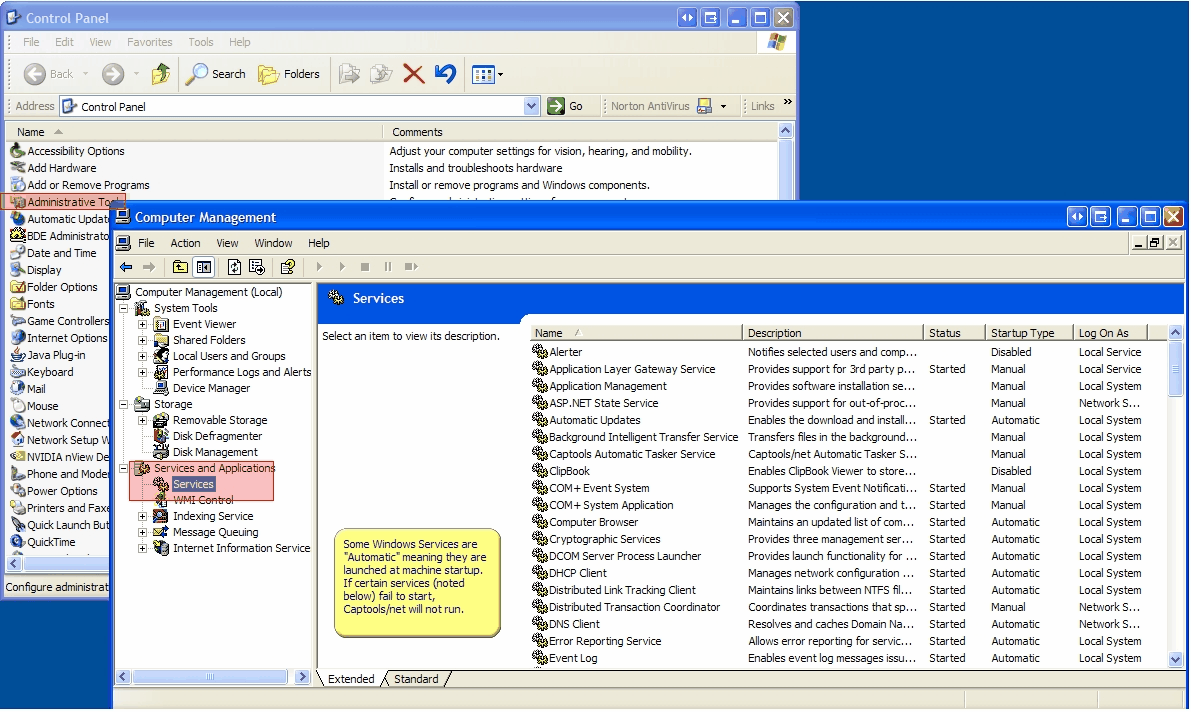
Task: Toggle the Show/Hide Console Tree icon
Action: pyautogui.click(x=203, y=266)
